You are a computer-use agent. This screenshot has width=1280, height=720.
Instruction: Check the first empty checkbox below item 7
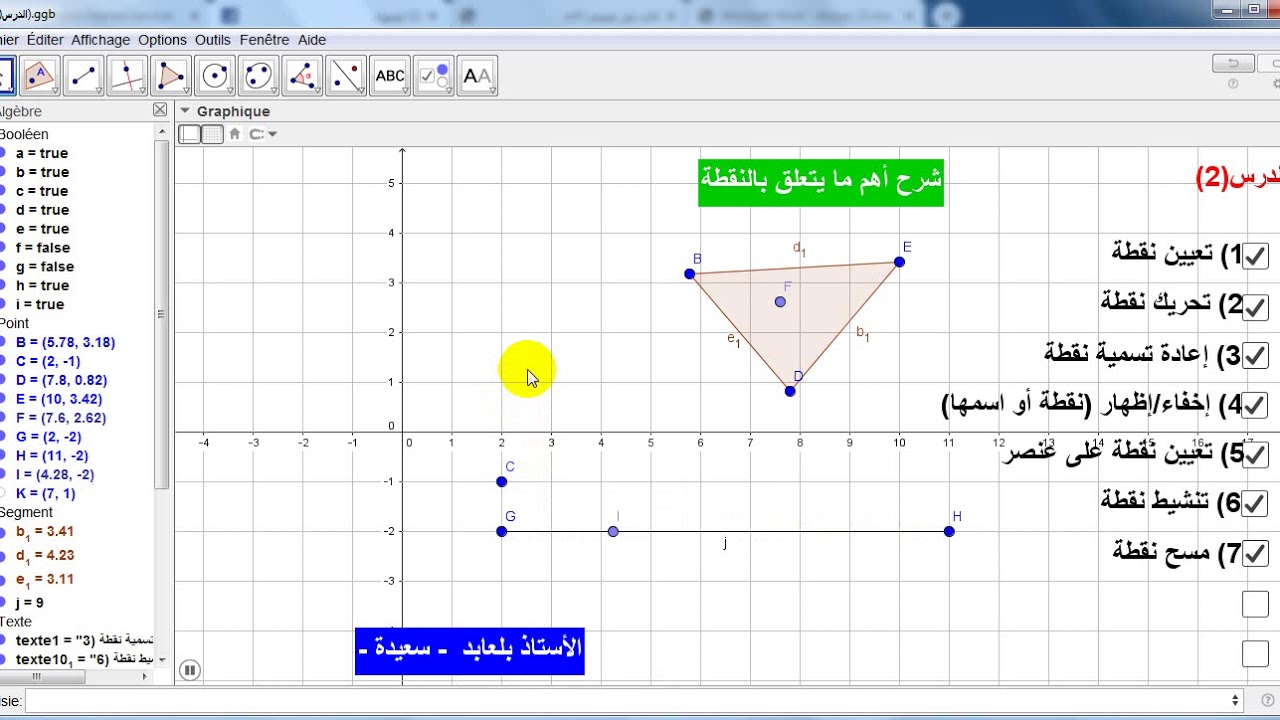(x=1255, y=604)
